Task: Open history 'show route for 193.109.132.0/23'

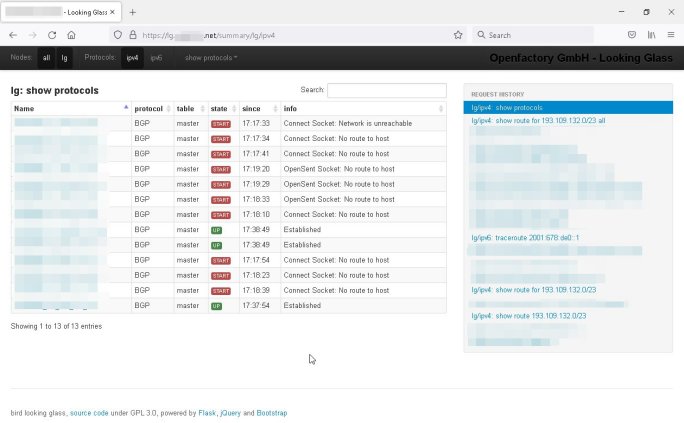Action: click(x=534, y=290)
